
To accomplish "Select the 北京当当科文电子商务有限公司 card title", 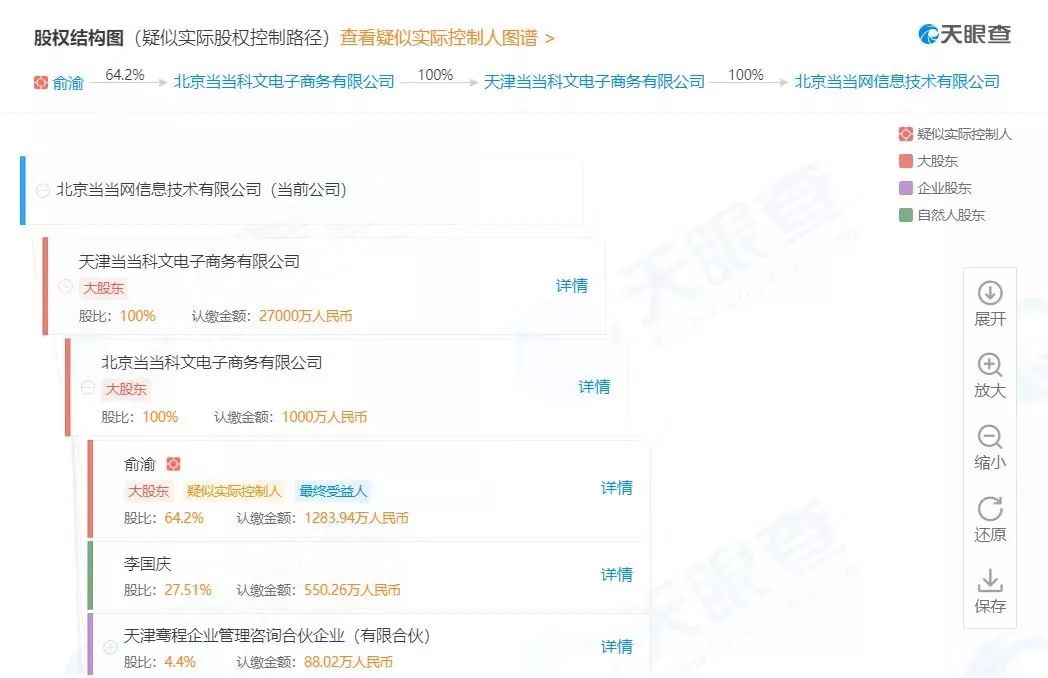I will (x=212, y=362).
